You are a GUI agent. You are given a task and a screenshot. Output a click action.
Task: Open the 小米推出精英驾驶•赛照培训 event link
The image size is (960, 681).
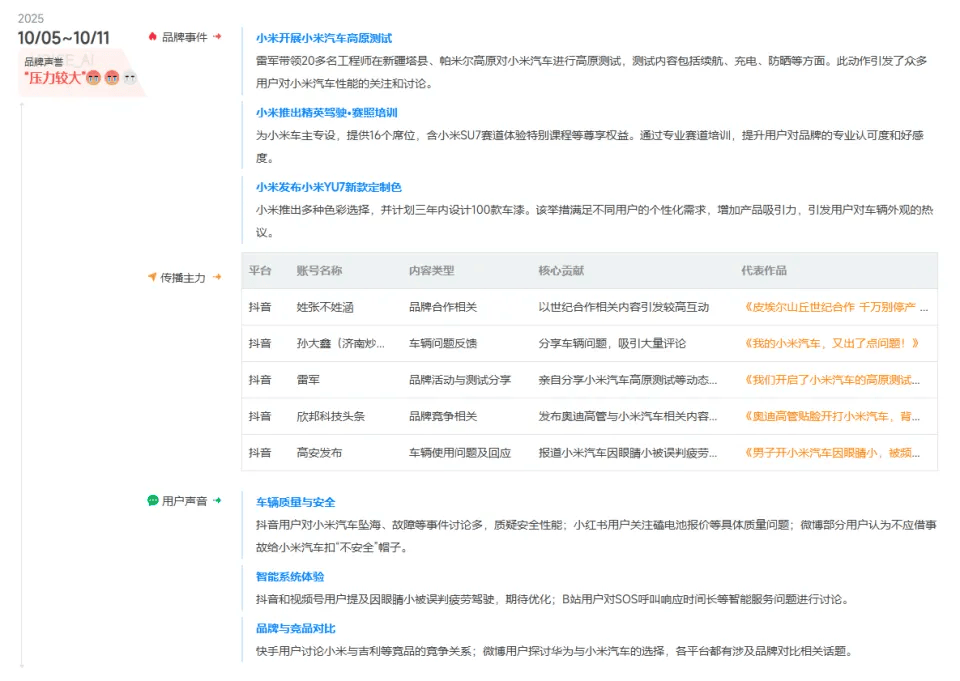[326, 113]
